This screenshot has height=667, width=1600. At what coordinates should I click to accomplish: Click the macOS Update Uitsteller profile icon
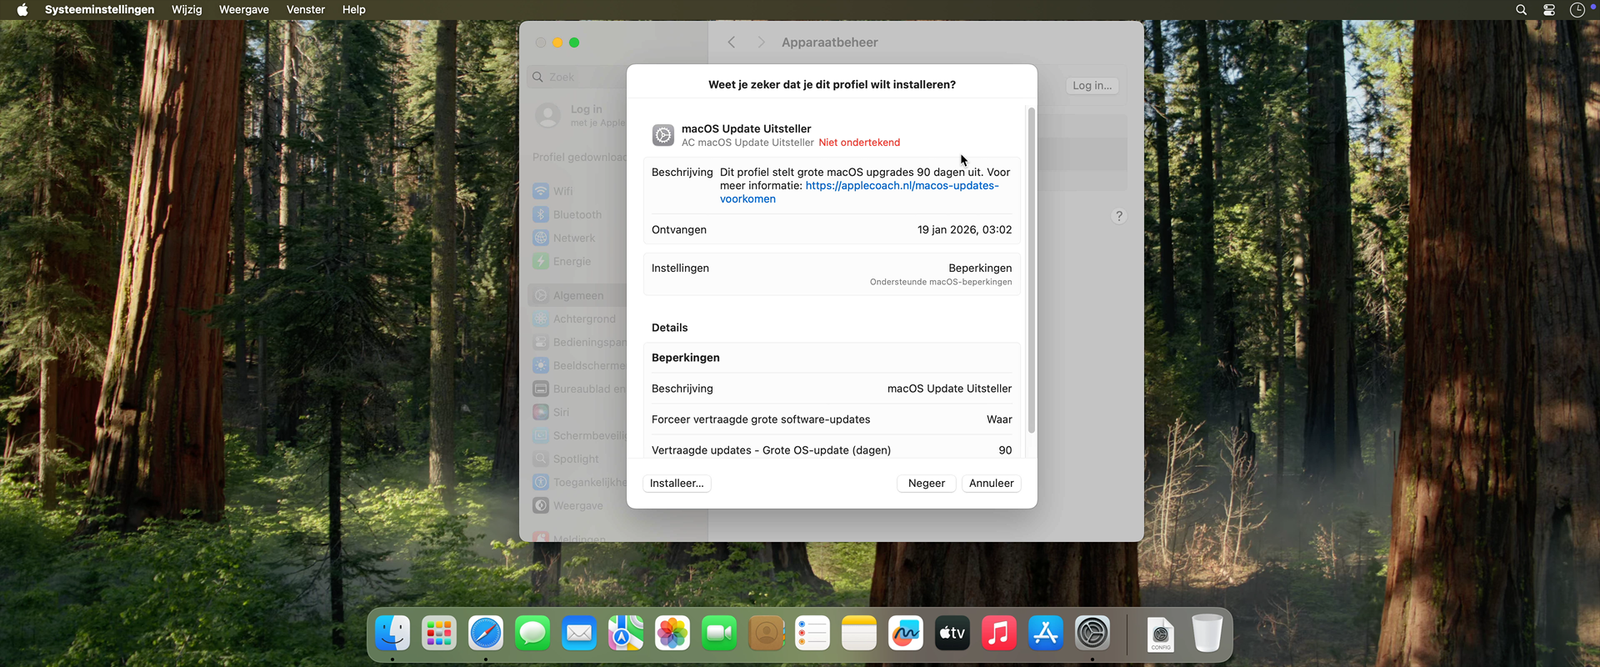tap(663, 135)
